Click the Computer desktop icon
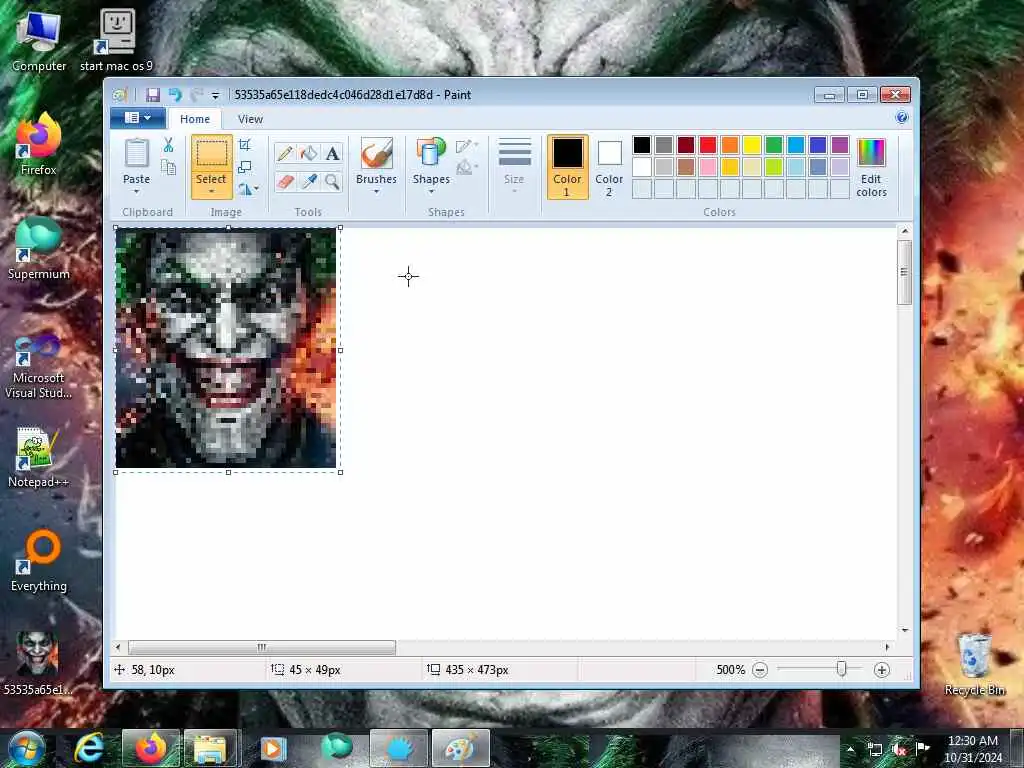The height and width of the screenshot is (768, 1024). [39, 41]
